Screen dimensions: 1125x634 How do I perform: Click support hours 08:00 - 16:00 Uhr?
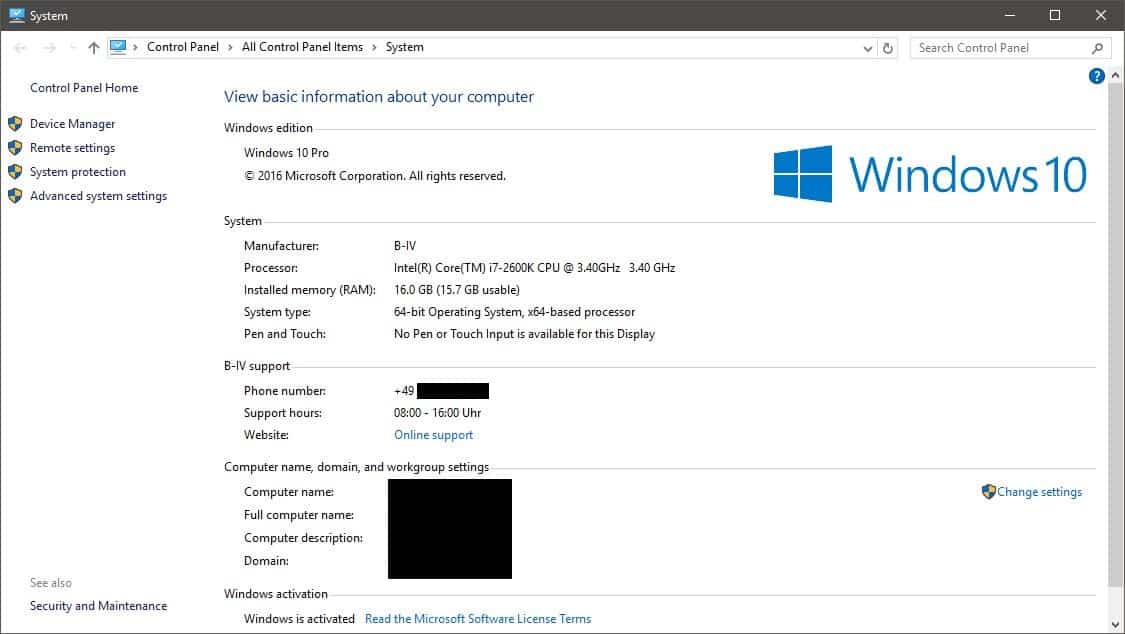pyautogui.click(x=438, y=412)
